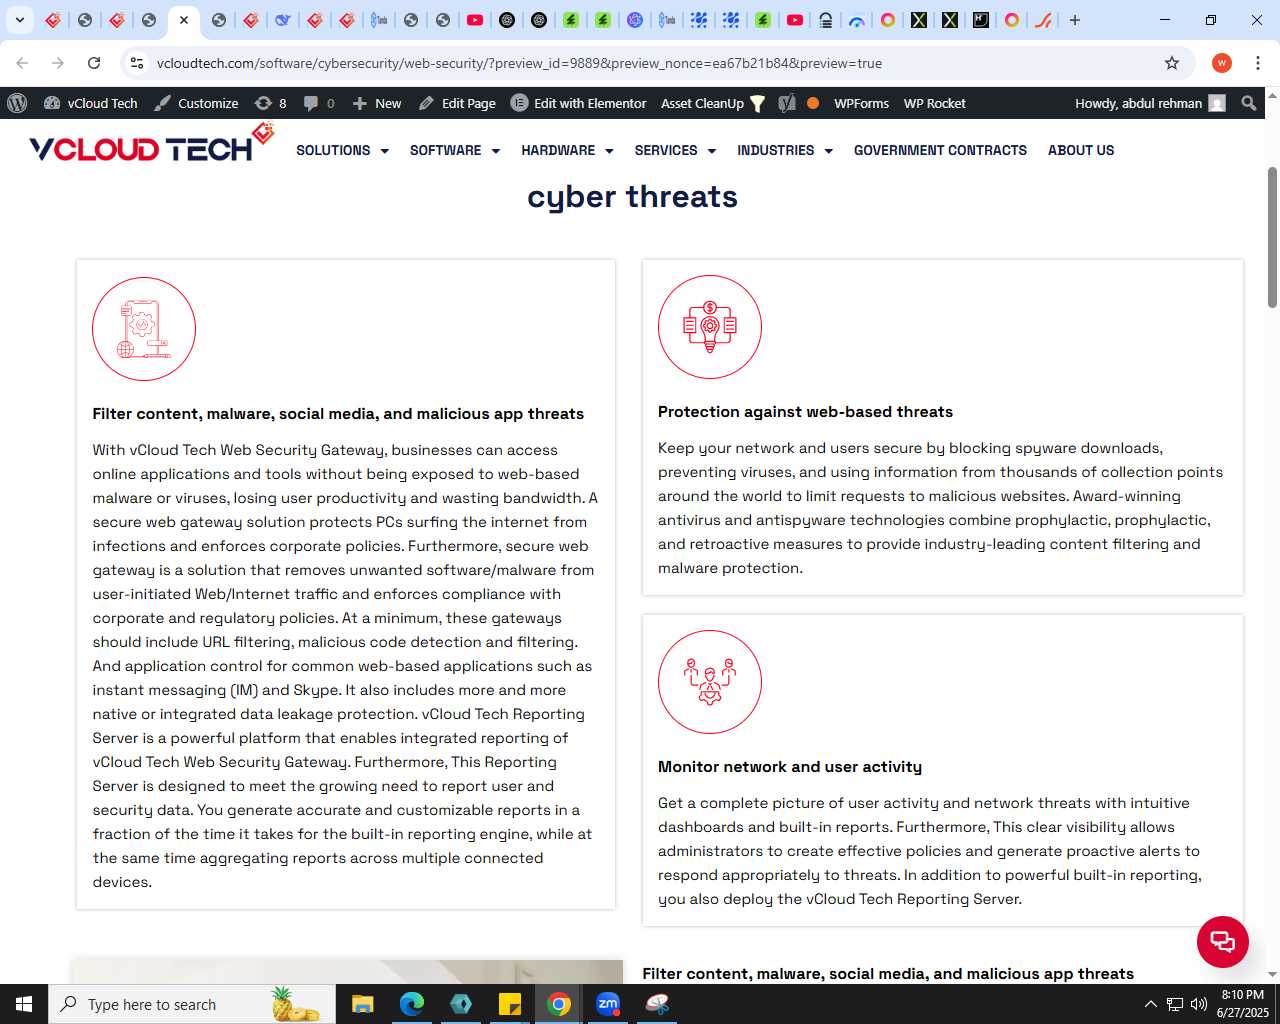Open the New content menu in admin bar
The height and width of the screenshot is (1024, 1280).
click(377, 103)
